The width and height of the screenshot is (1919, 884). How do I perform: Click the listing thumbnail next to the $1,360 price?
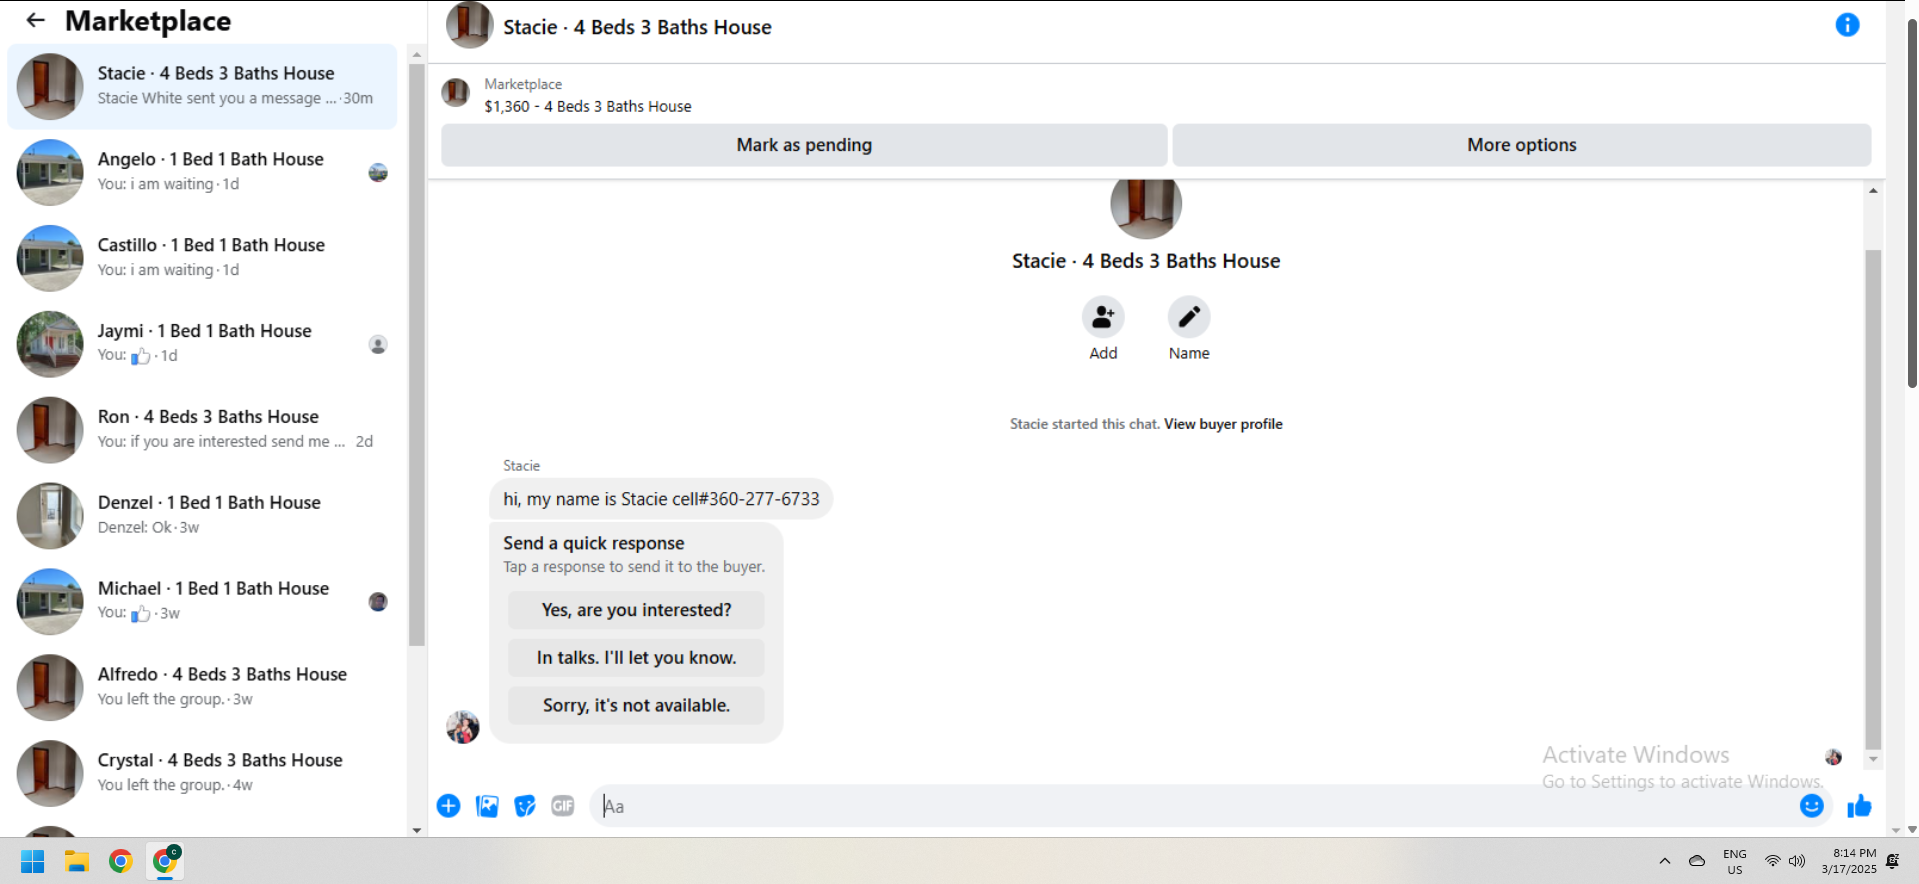[456, 93]
